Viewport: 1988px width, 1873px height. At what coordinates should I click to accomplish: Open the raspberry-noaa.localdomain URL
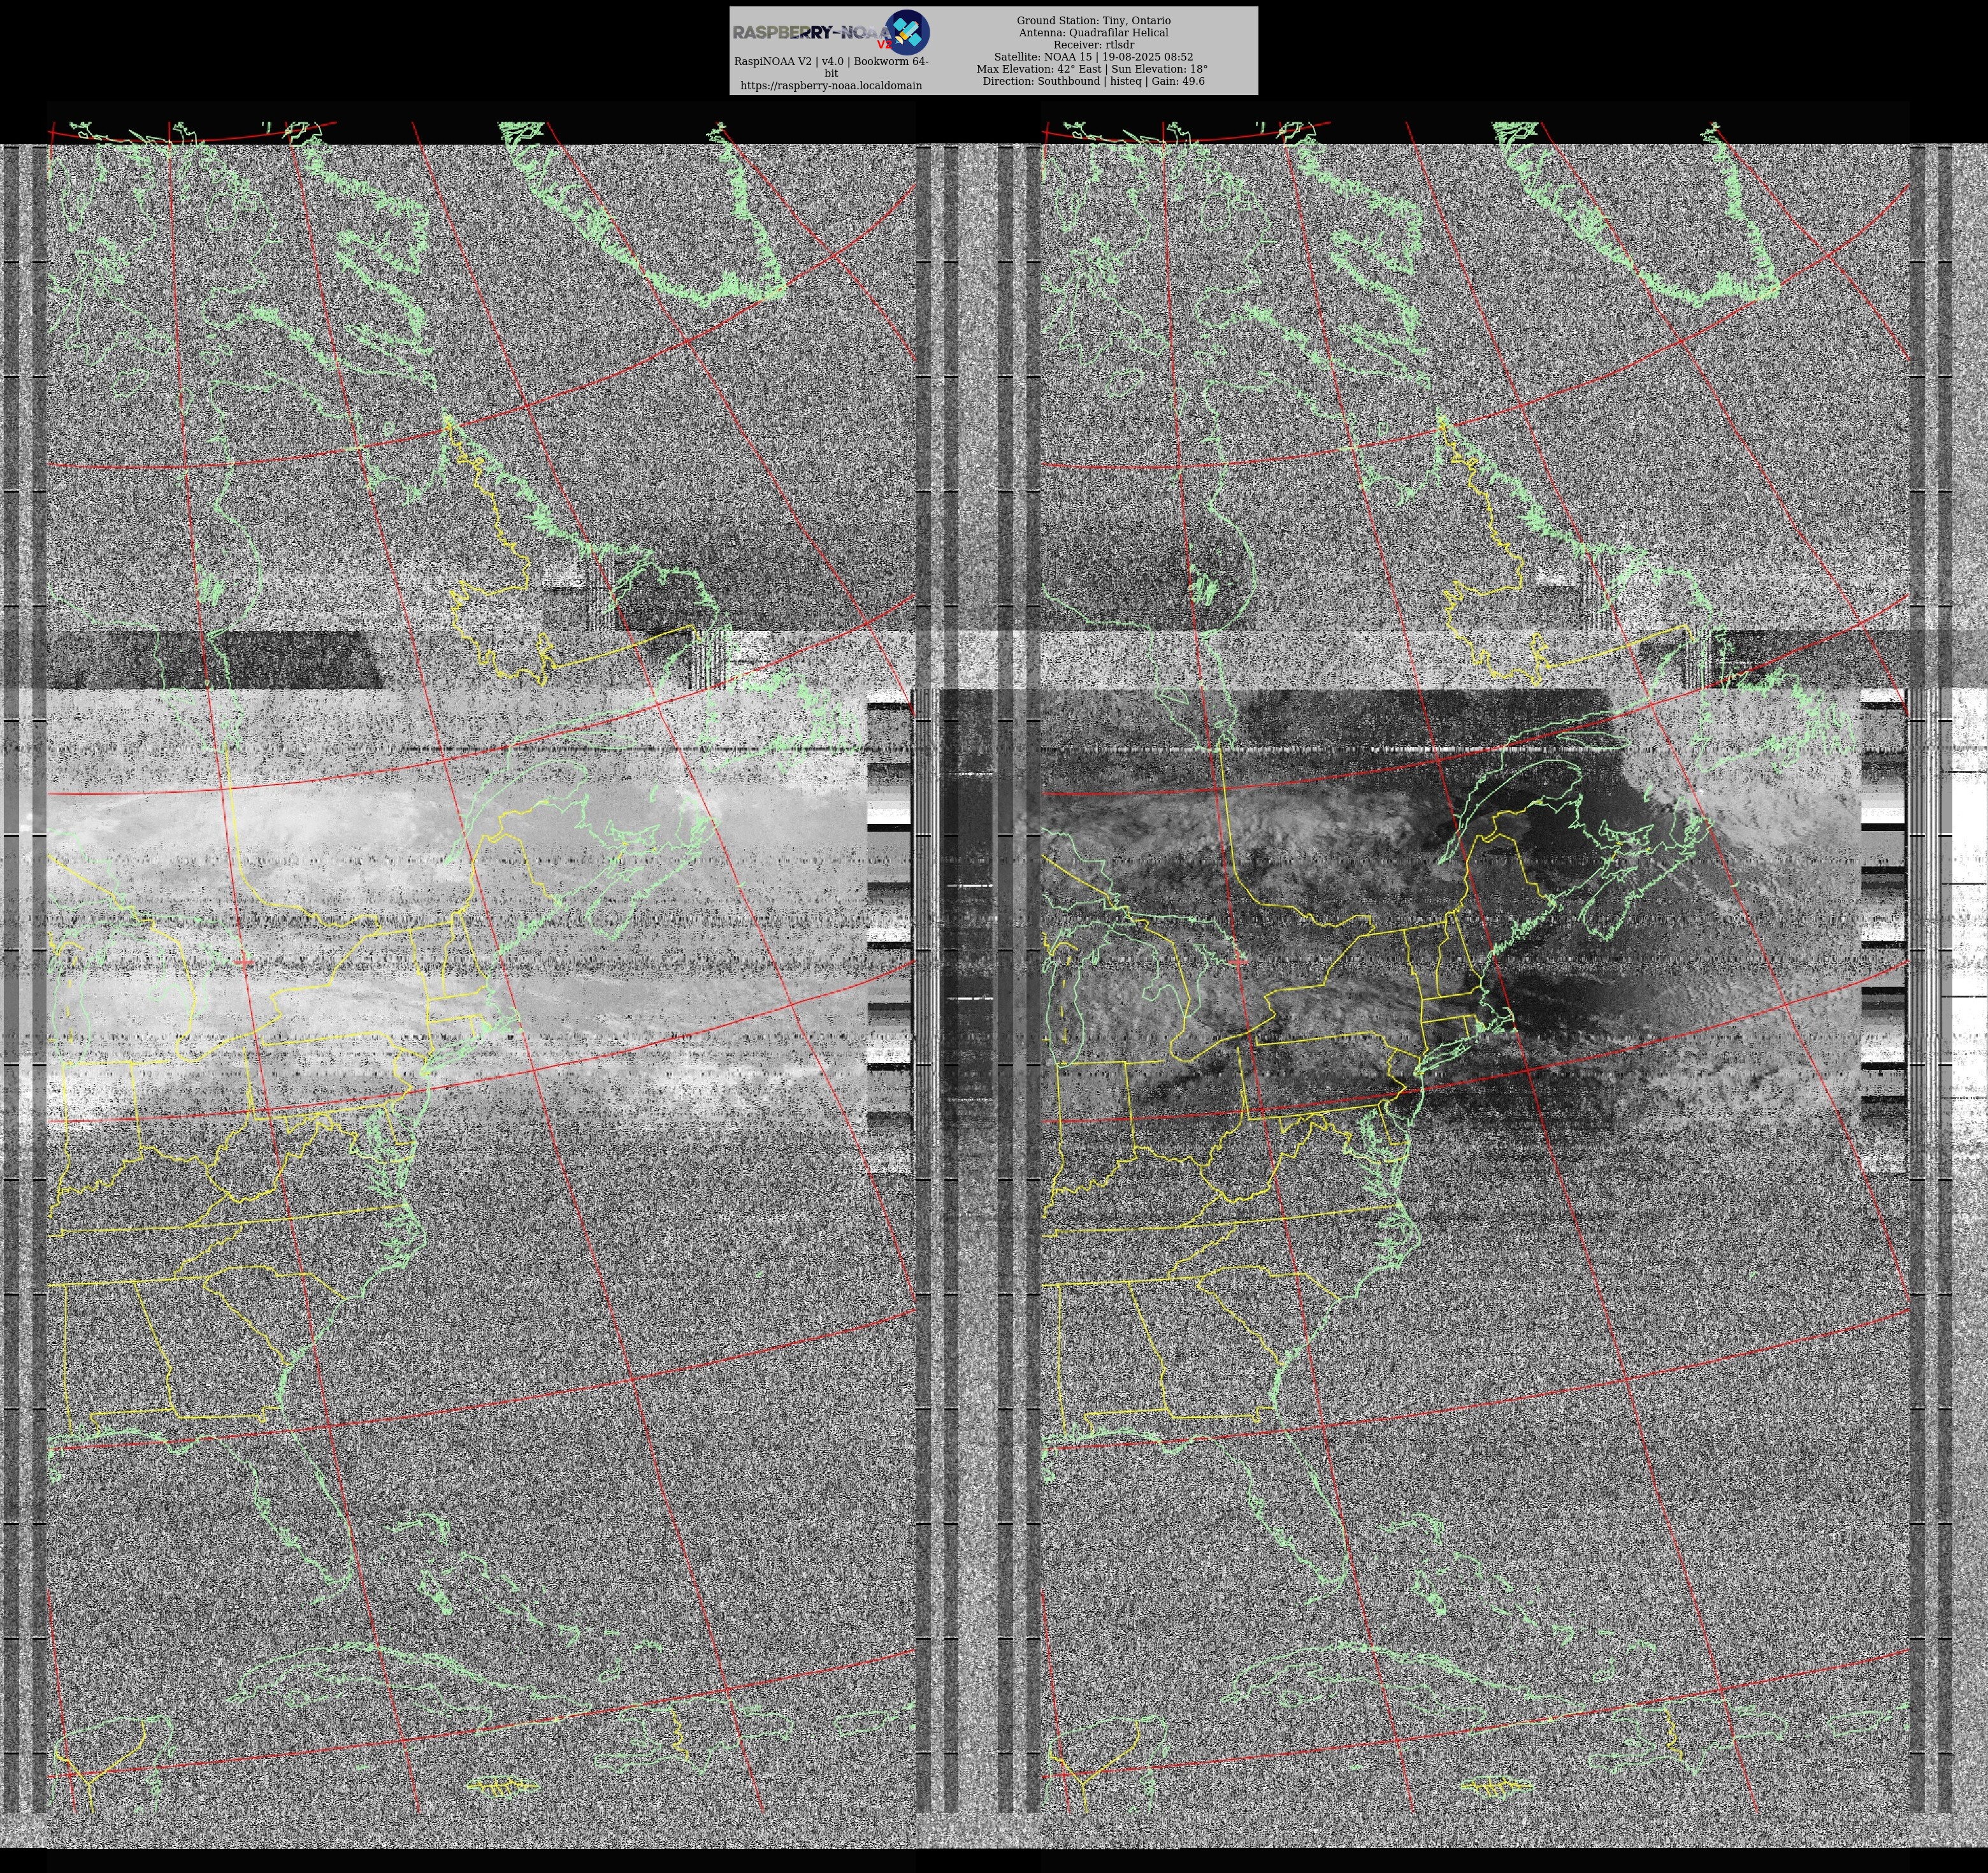click(x=831, y=86)
